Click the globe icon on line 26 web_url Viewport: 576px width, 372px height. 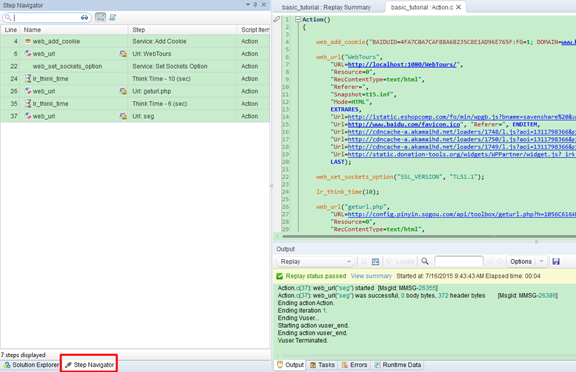click(x=28, y=91)
